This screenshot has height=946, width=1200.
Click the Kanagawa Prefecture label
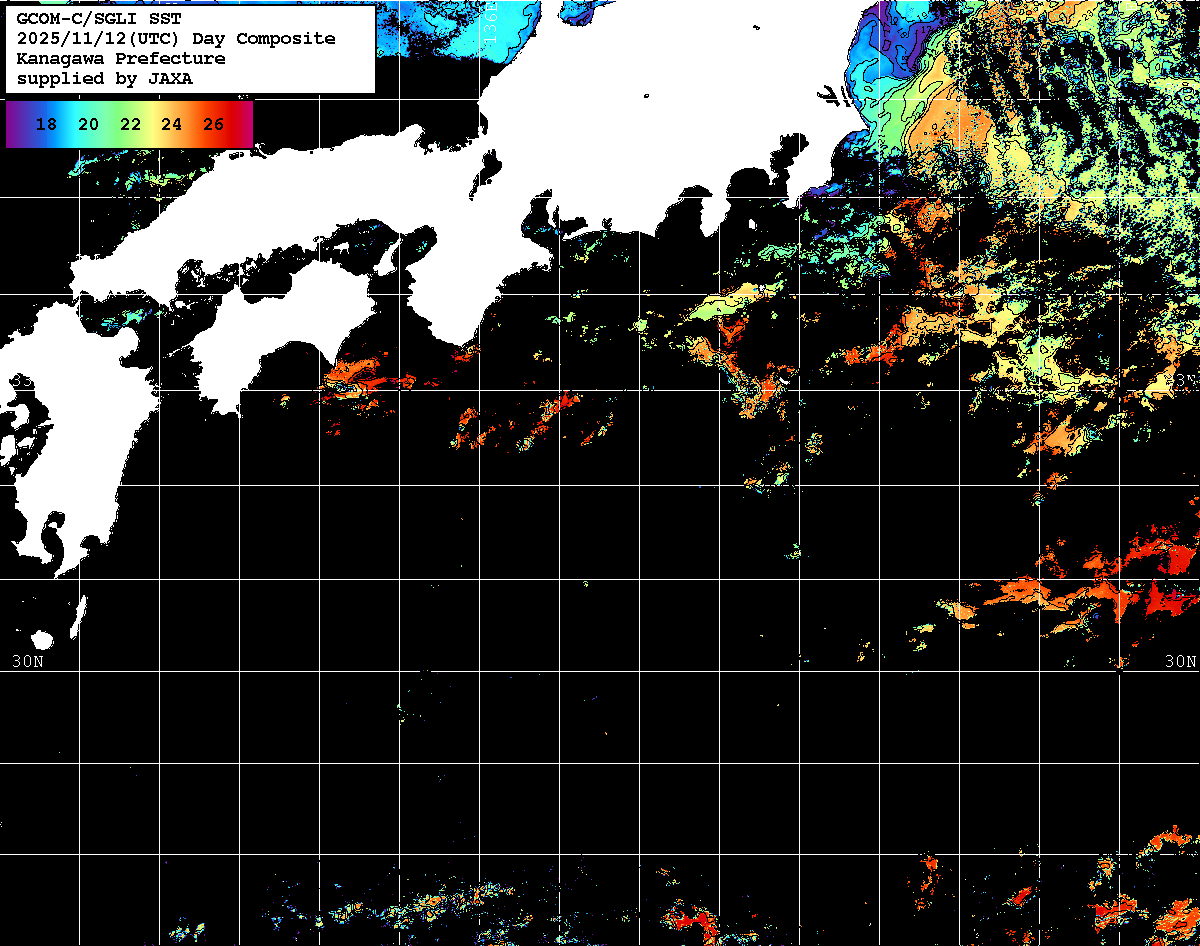(120, 59)
